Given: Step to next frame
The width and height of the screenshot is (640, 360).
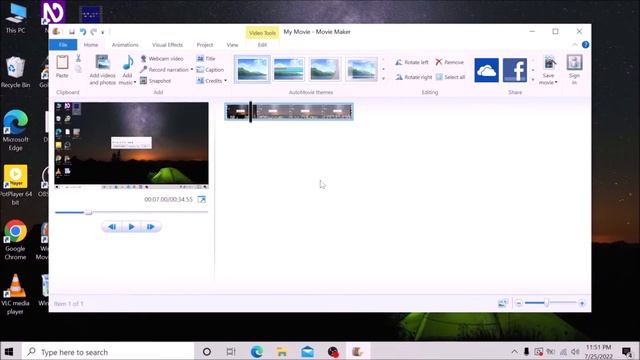Looking at the screenshot, I should (x=151, y=227).
